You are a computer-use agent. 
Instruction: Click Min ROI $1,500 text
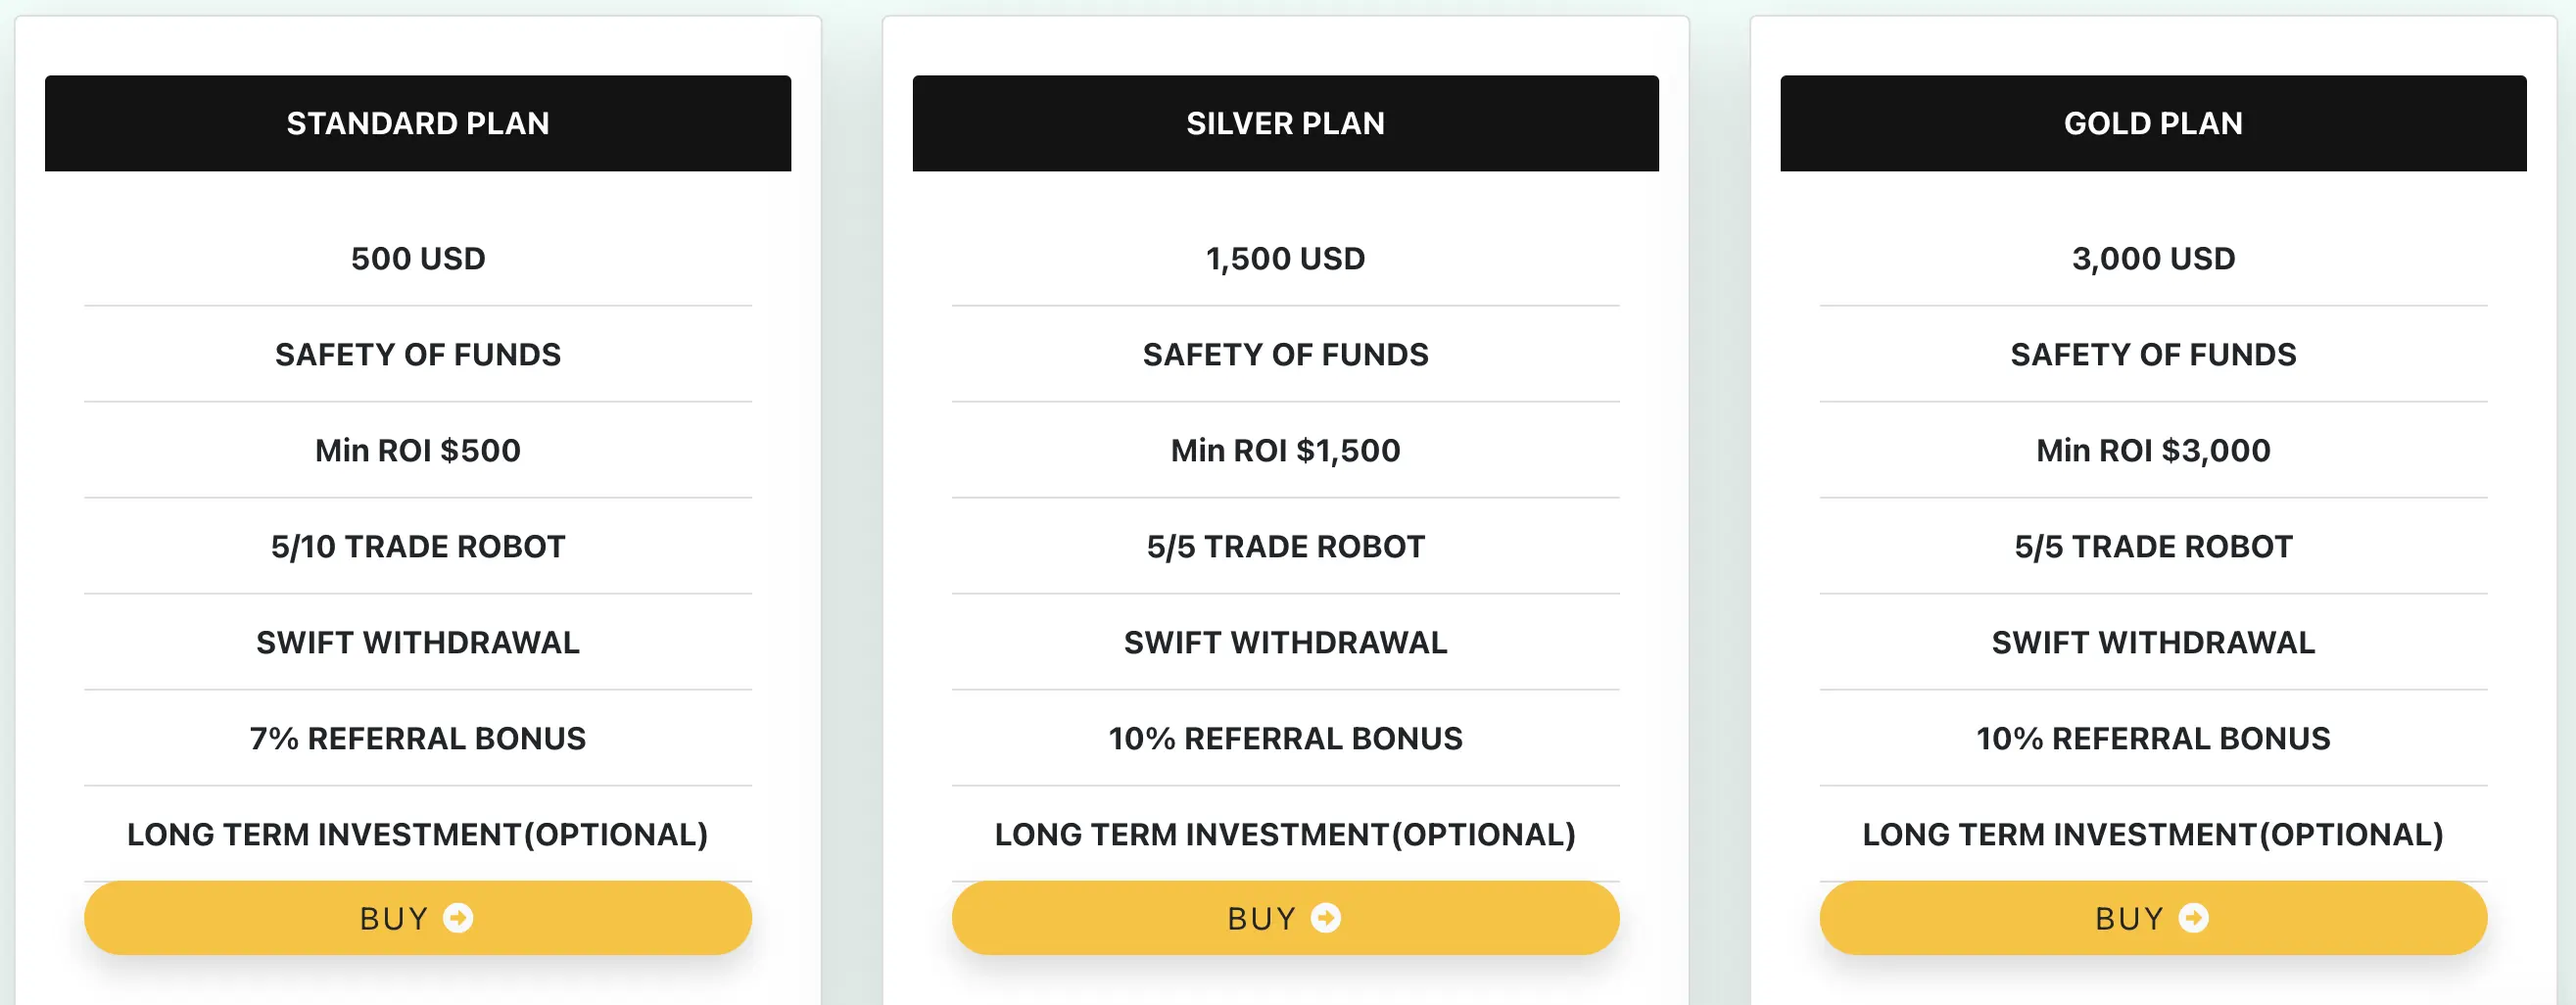tap(1285, 450)
